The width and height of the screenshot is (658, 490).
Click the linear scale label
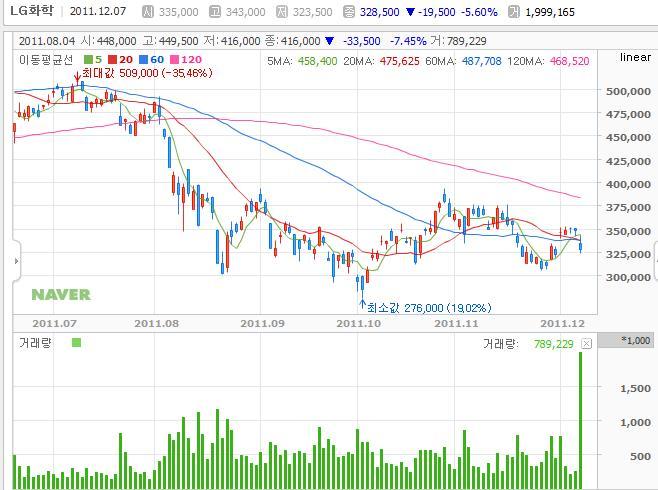tap(635, 58)
